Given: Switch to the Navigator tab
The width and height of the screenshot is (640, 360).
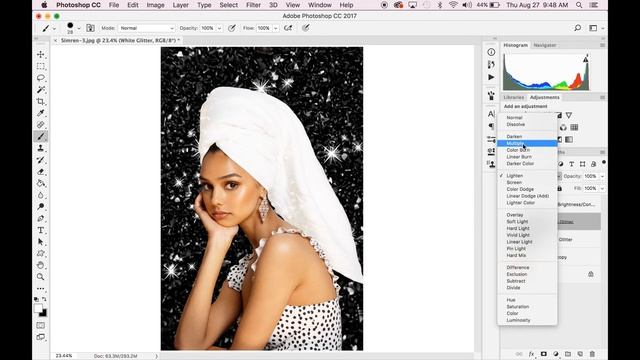Looking at the screenshot, I should click(544, 45).
